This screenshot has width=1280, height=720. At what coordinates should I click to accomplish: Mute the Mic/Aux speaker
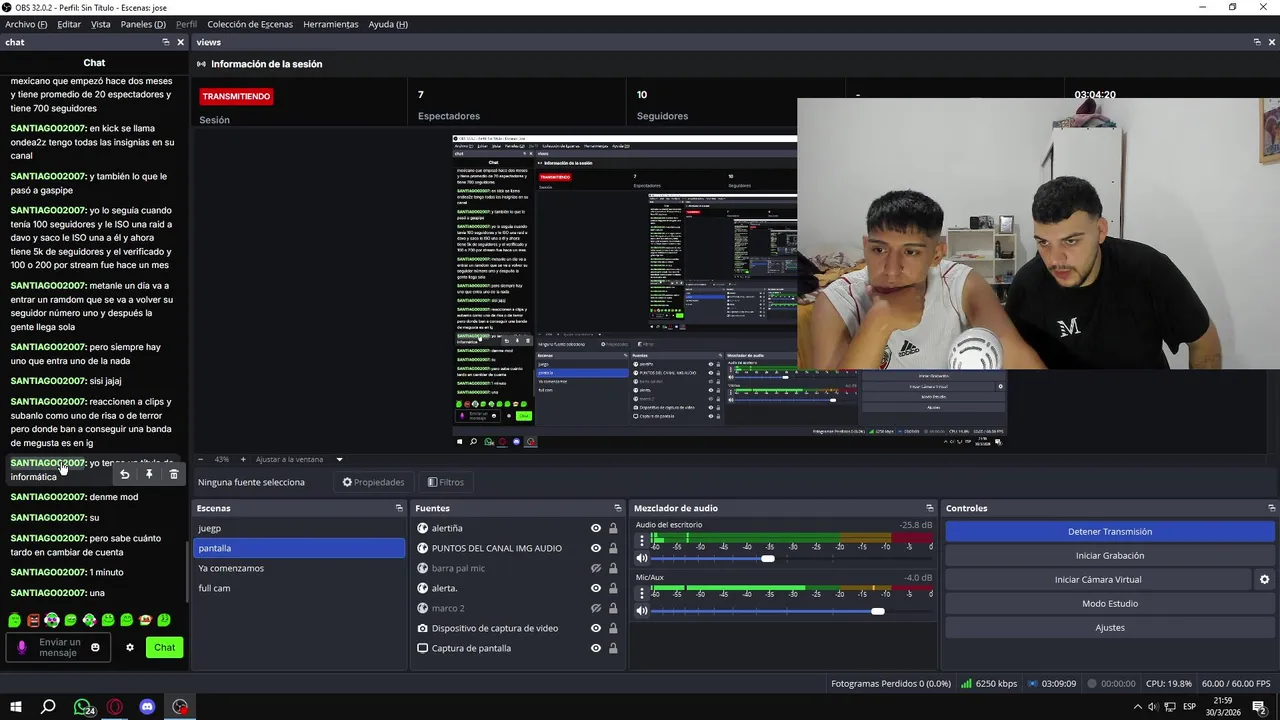pos(642,611)
